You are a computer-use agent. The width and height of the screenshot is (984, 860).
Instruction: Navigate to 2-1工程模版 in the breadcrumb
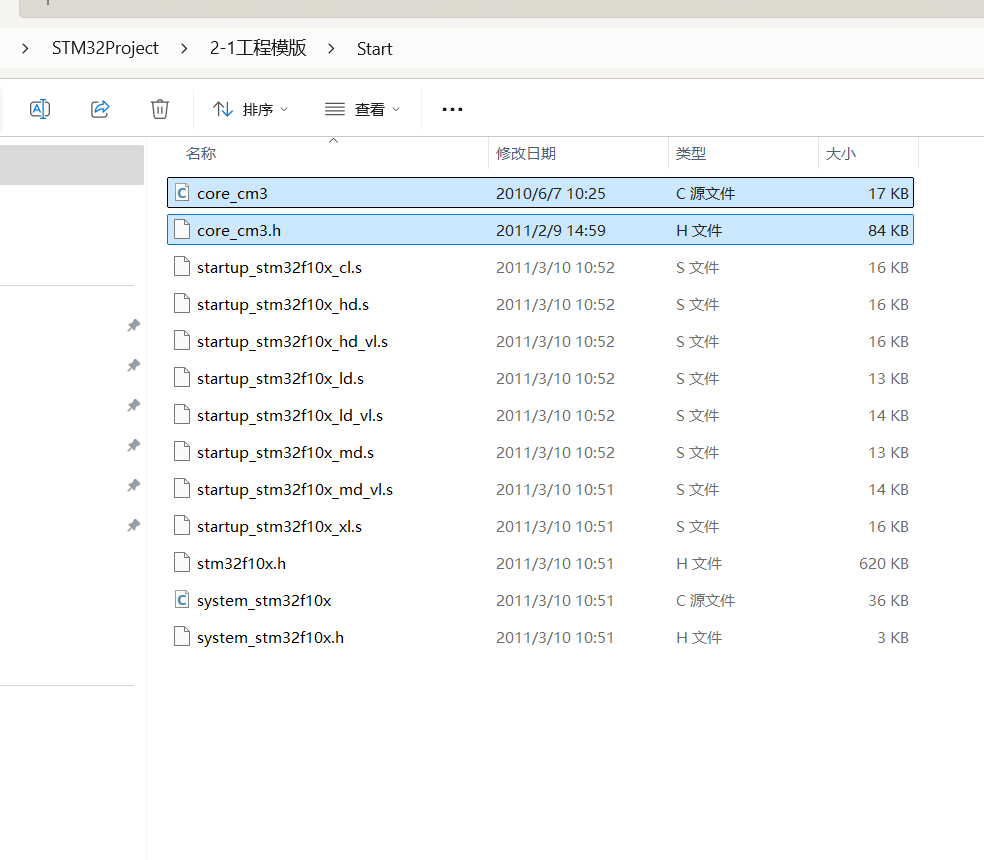(258, 48)
